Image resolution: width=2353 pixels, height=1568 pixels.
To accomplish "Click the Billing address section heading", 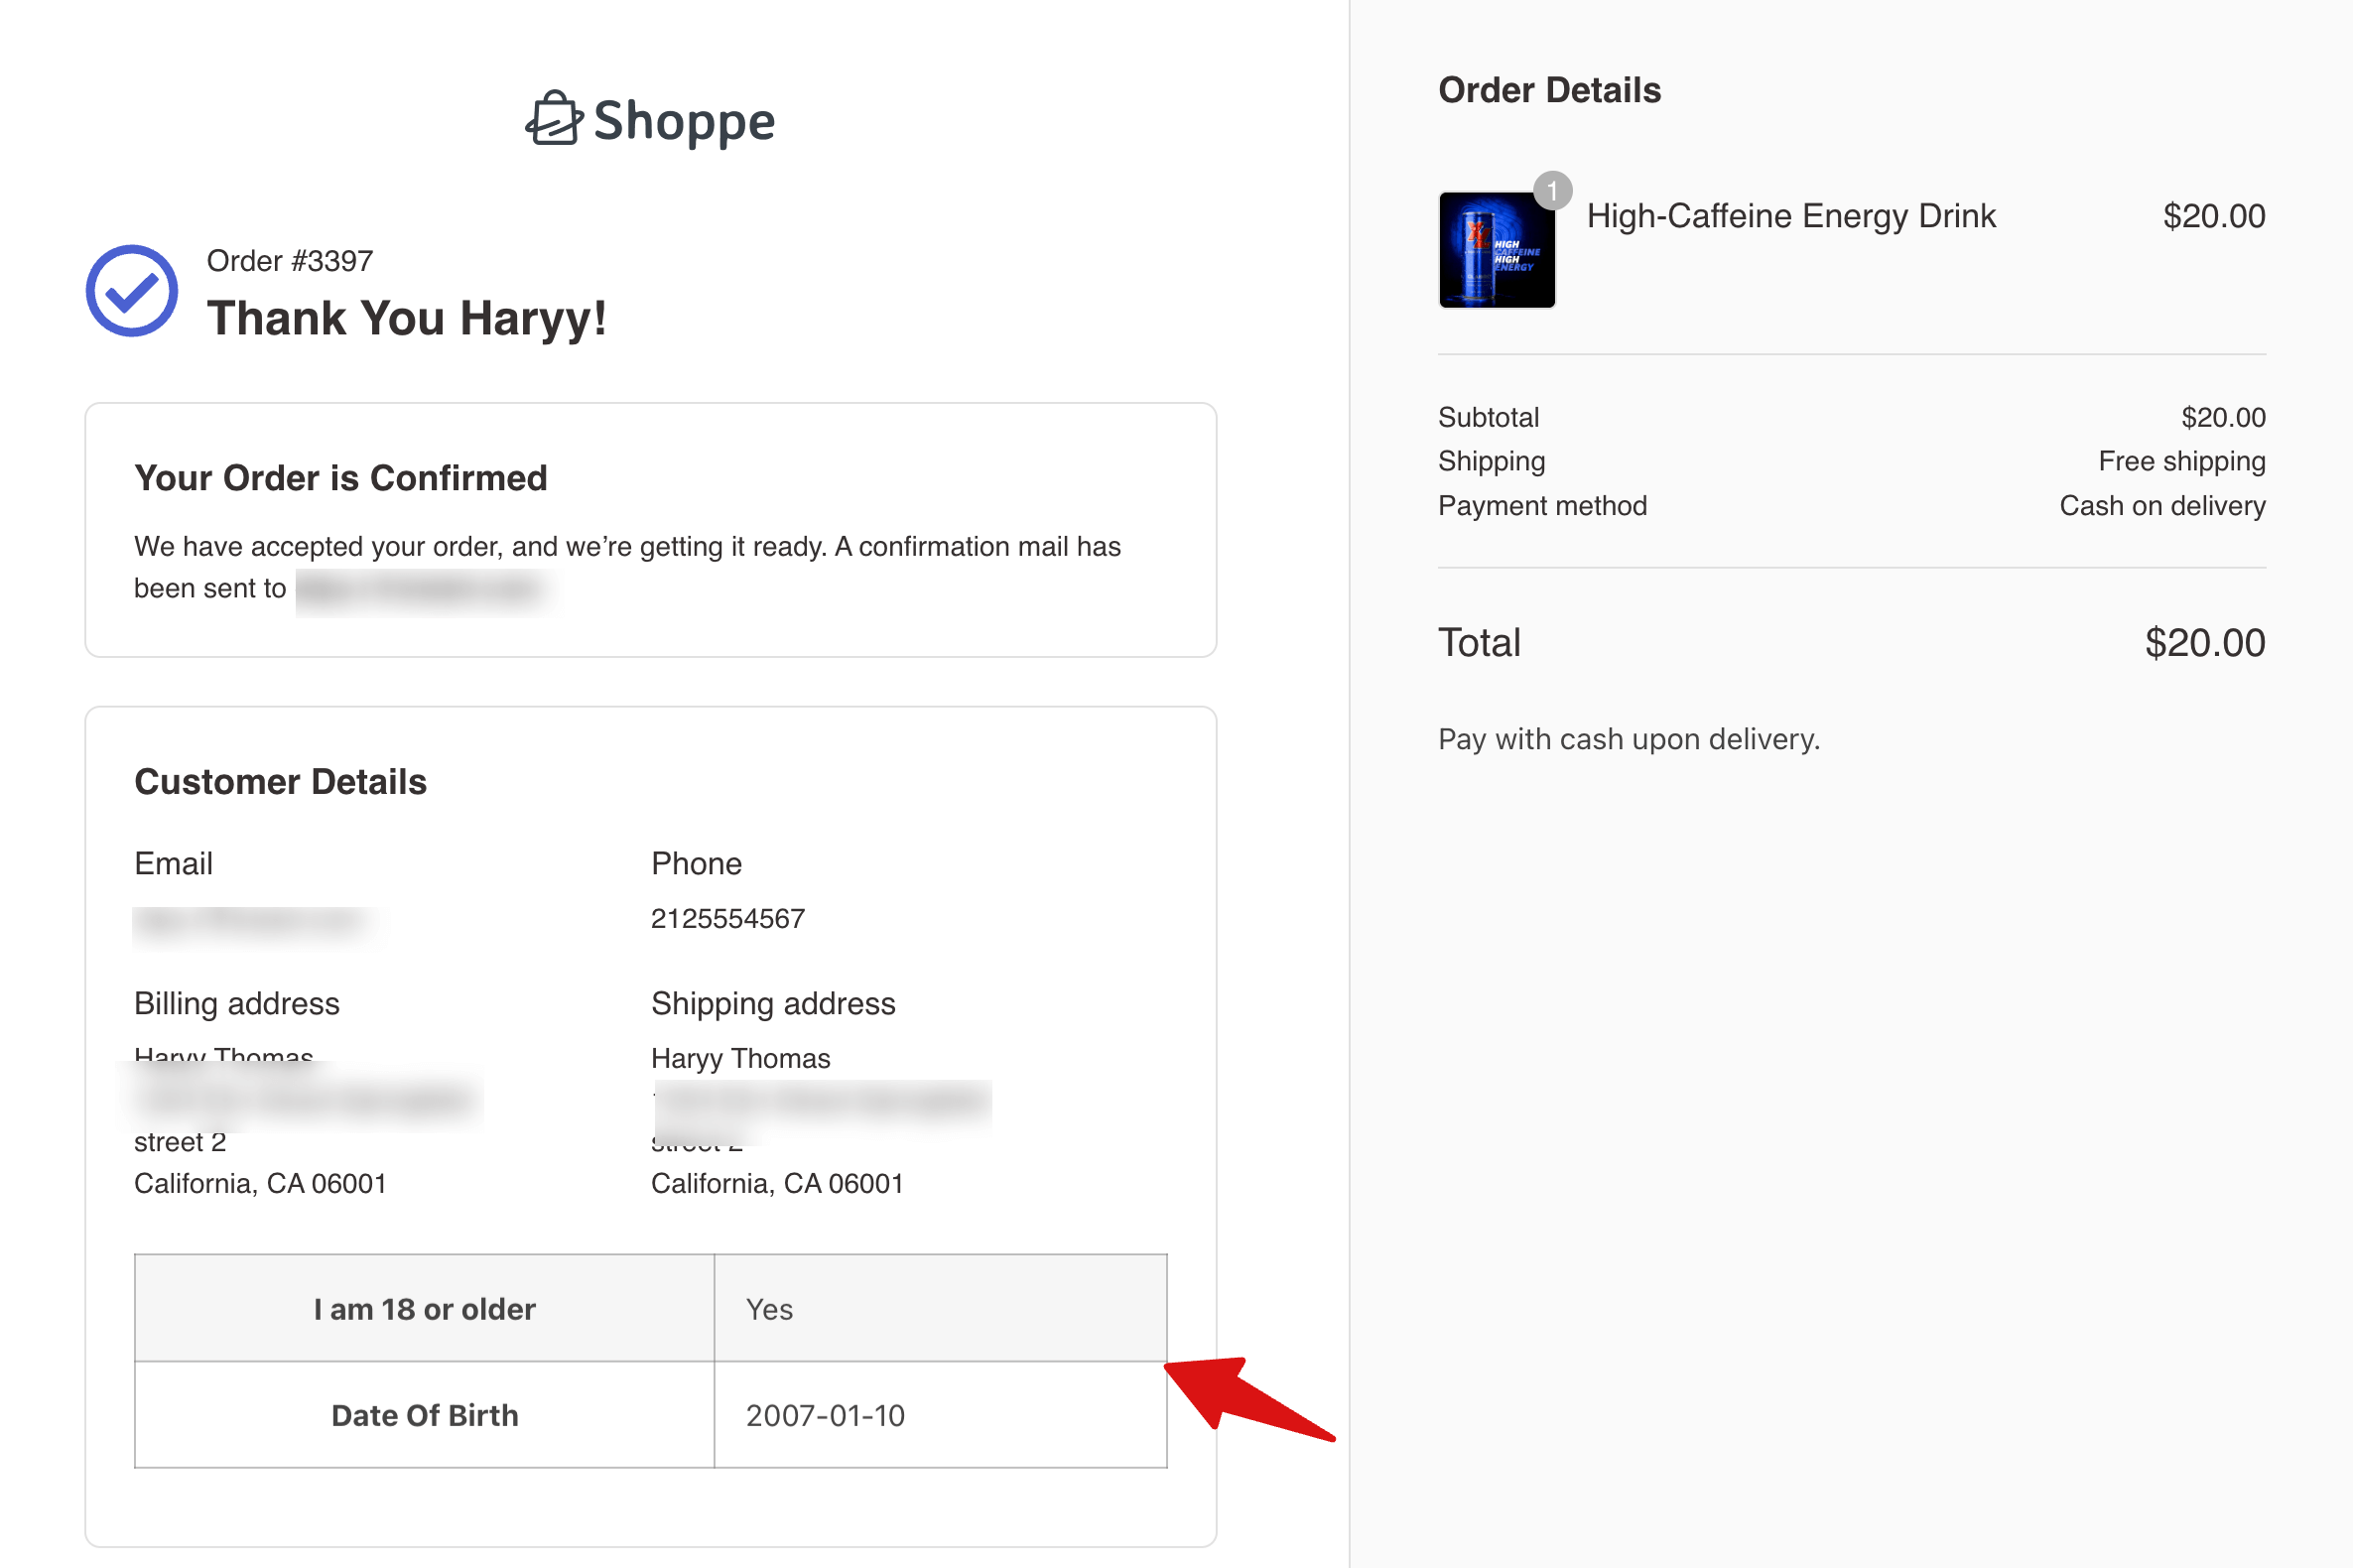I will [237, 1003].
